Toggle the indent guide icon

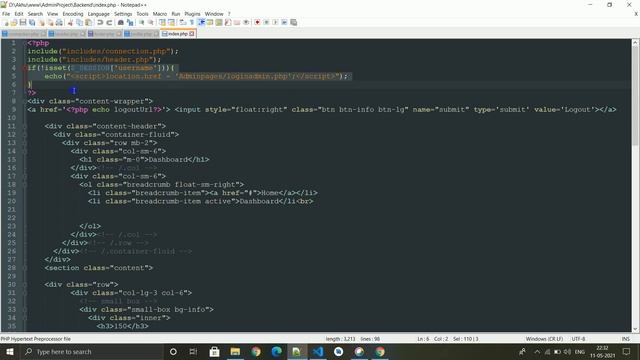tap(201, 22)
